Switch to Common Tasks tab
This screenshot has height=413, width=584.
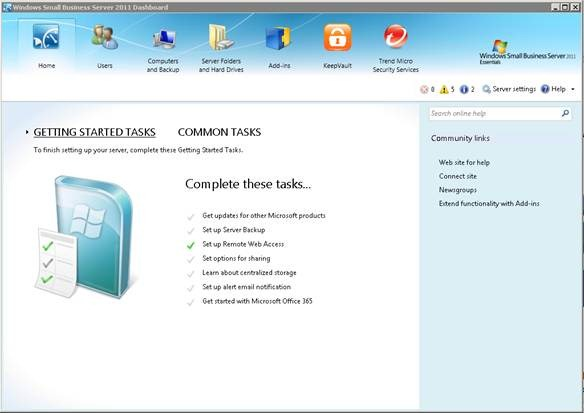point(219,132)
